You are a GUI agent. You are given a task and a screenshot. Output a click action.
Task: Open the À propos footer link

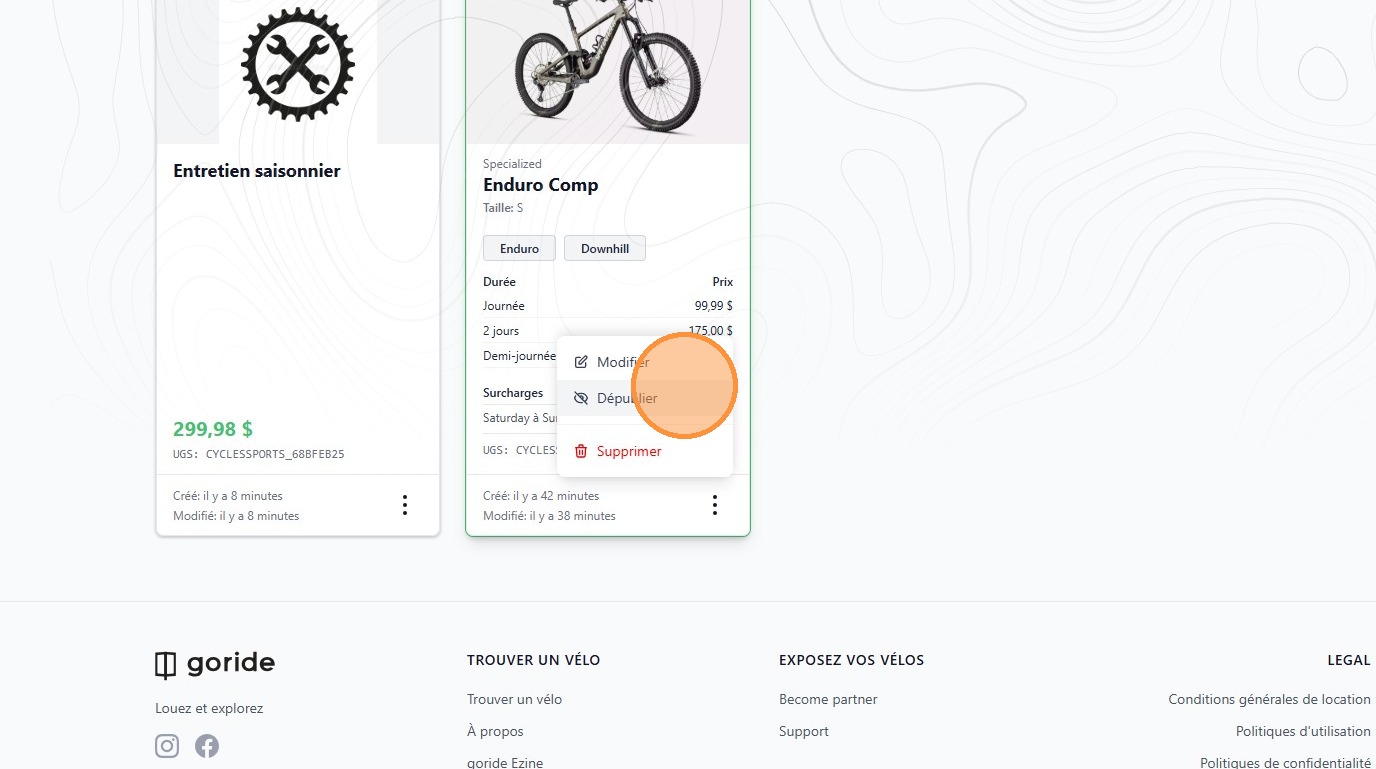pos(495,731)
